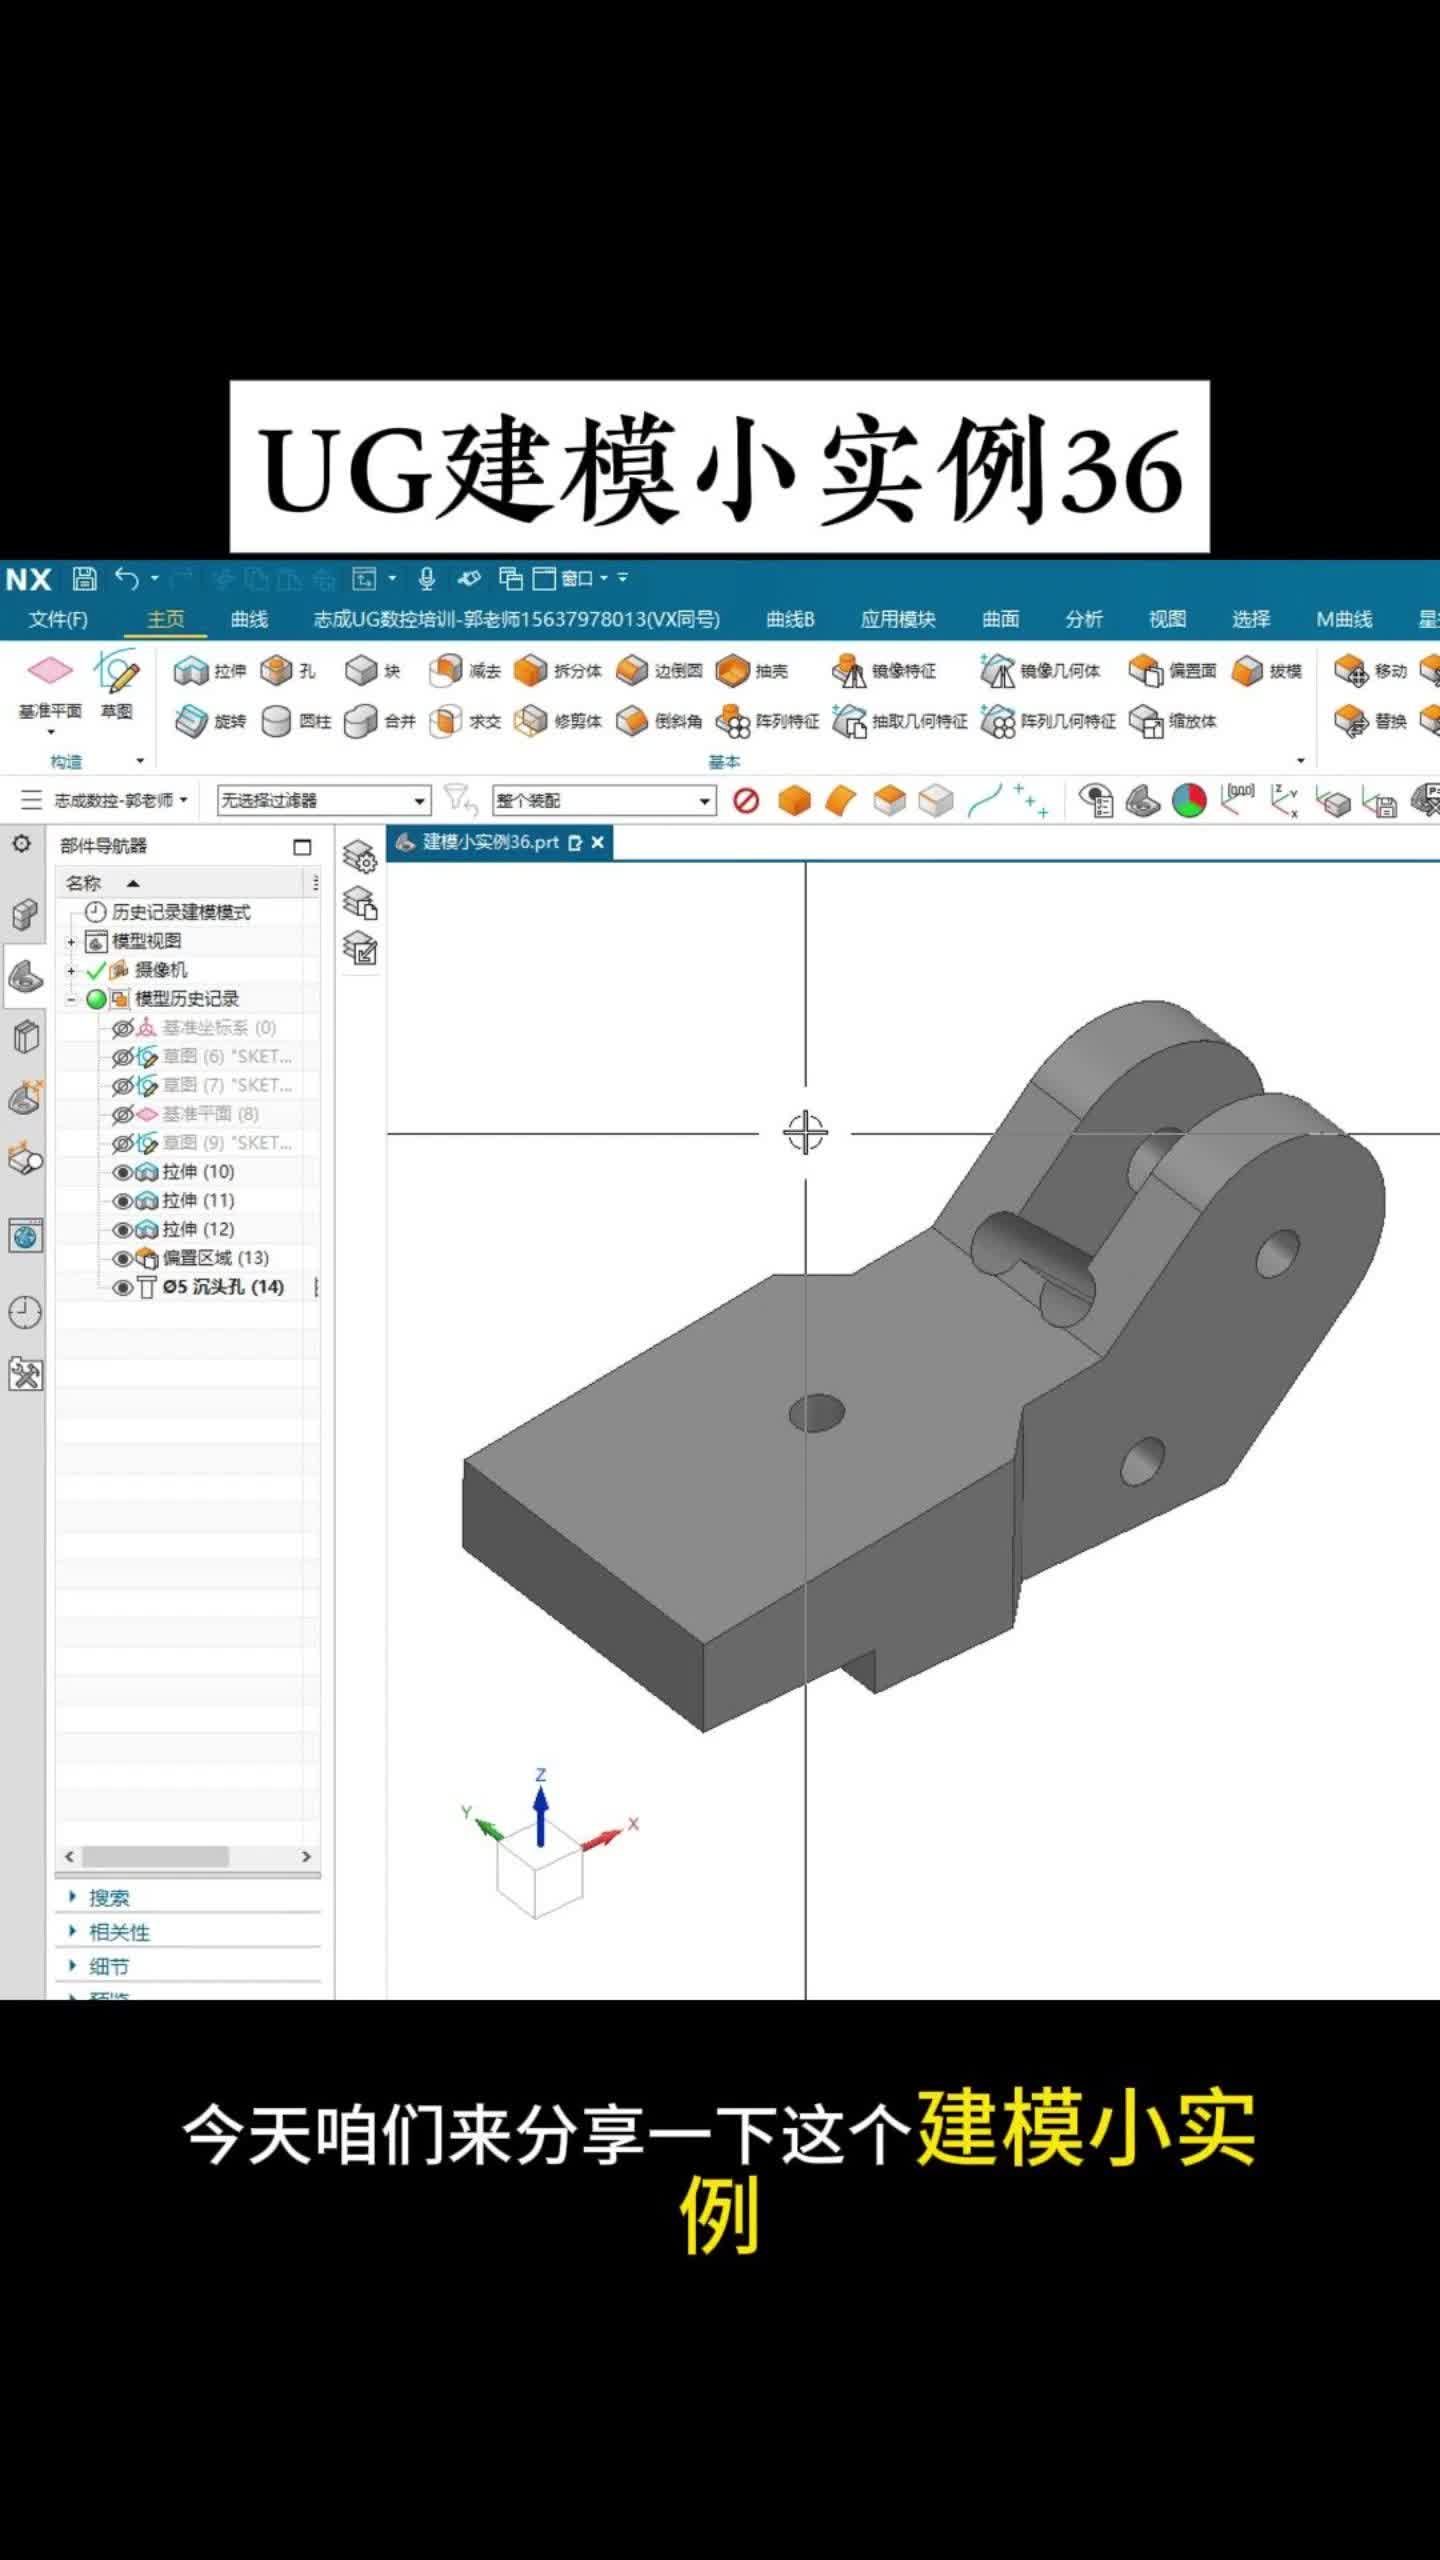This screenshot has width=1440, height=2560.
Task: Select the 镜像特征 (Mirror Feature) tool
Action: pos(849,671)
